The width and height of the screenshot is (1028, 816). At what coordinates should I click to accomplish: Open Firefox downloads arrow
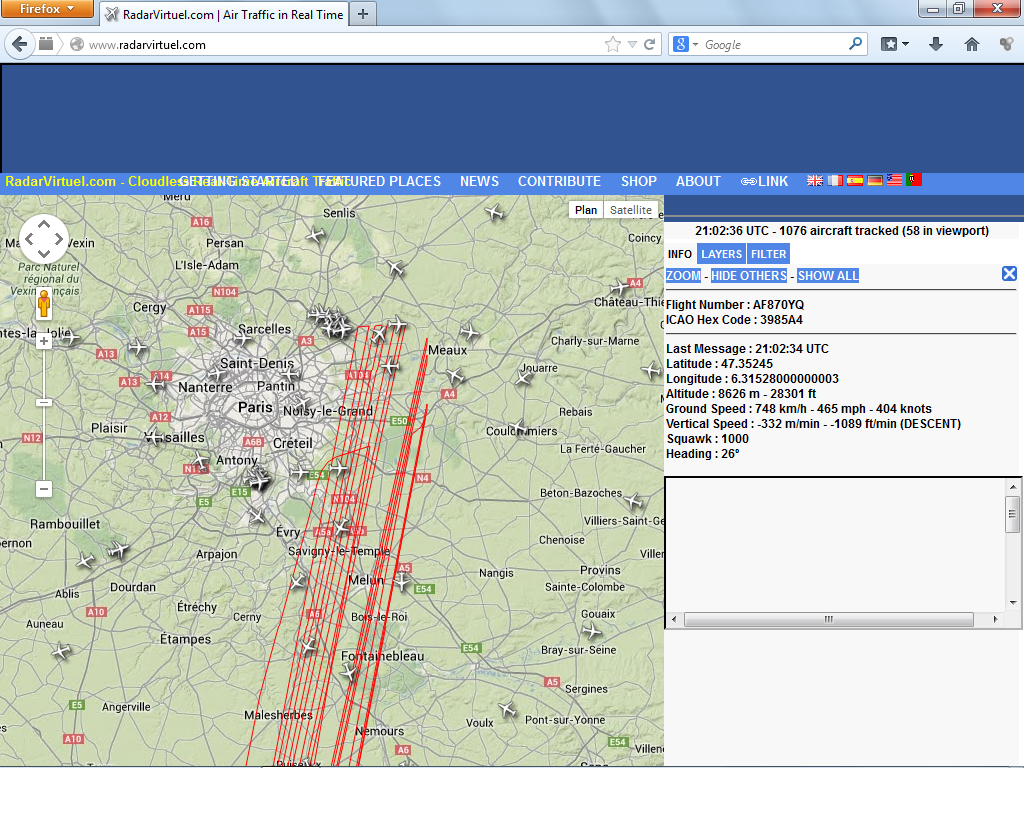936,45
